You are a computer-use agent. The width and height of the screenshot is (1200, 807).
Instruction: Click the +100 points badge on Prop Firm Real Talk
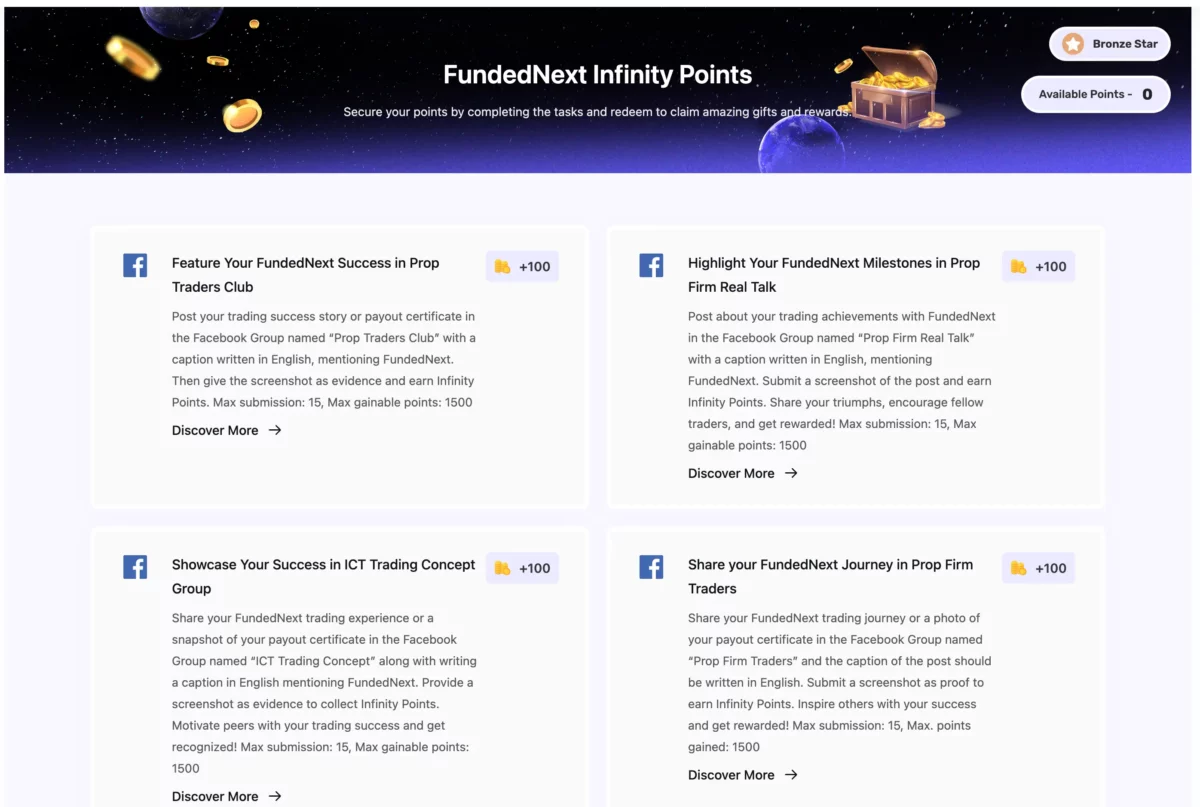(x=1038, y=266)
